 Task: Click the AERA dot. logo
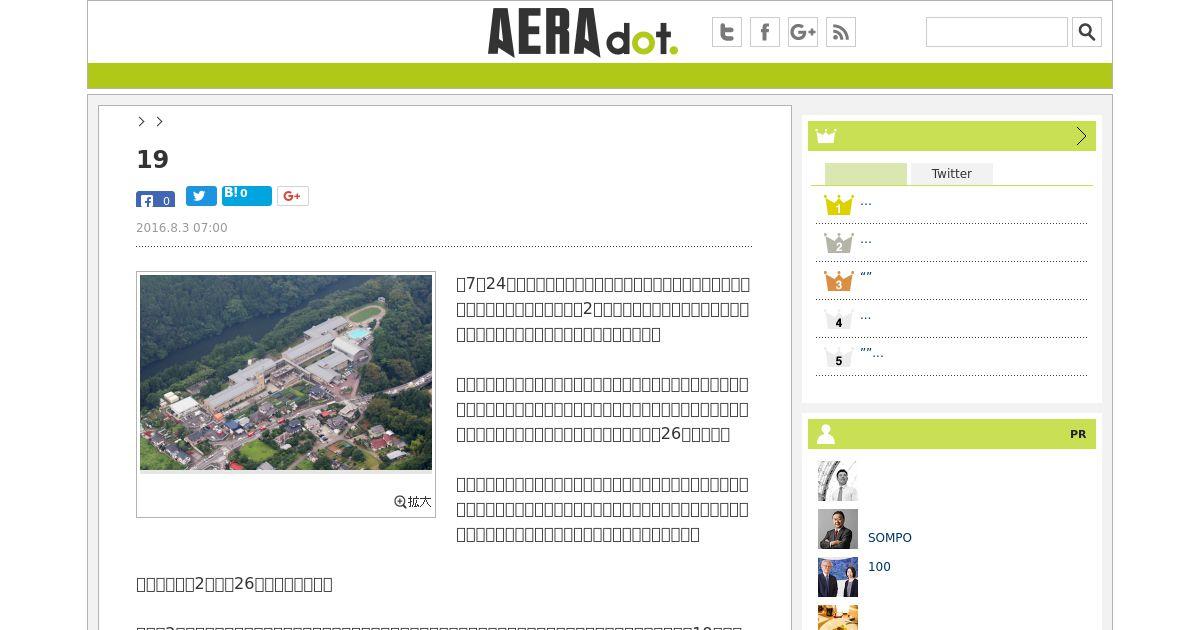click(x=582, y=32)
